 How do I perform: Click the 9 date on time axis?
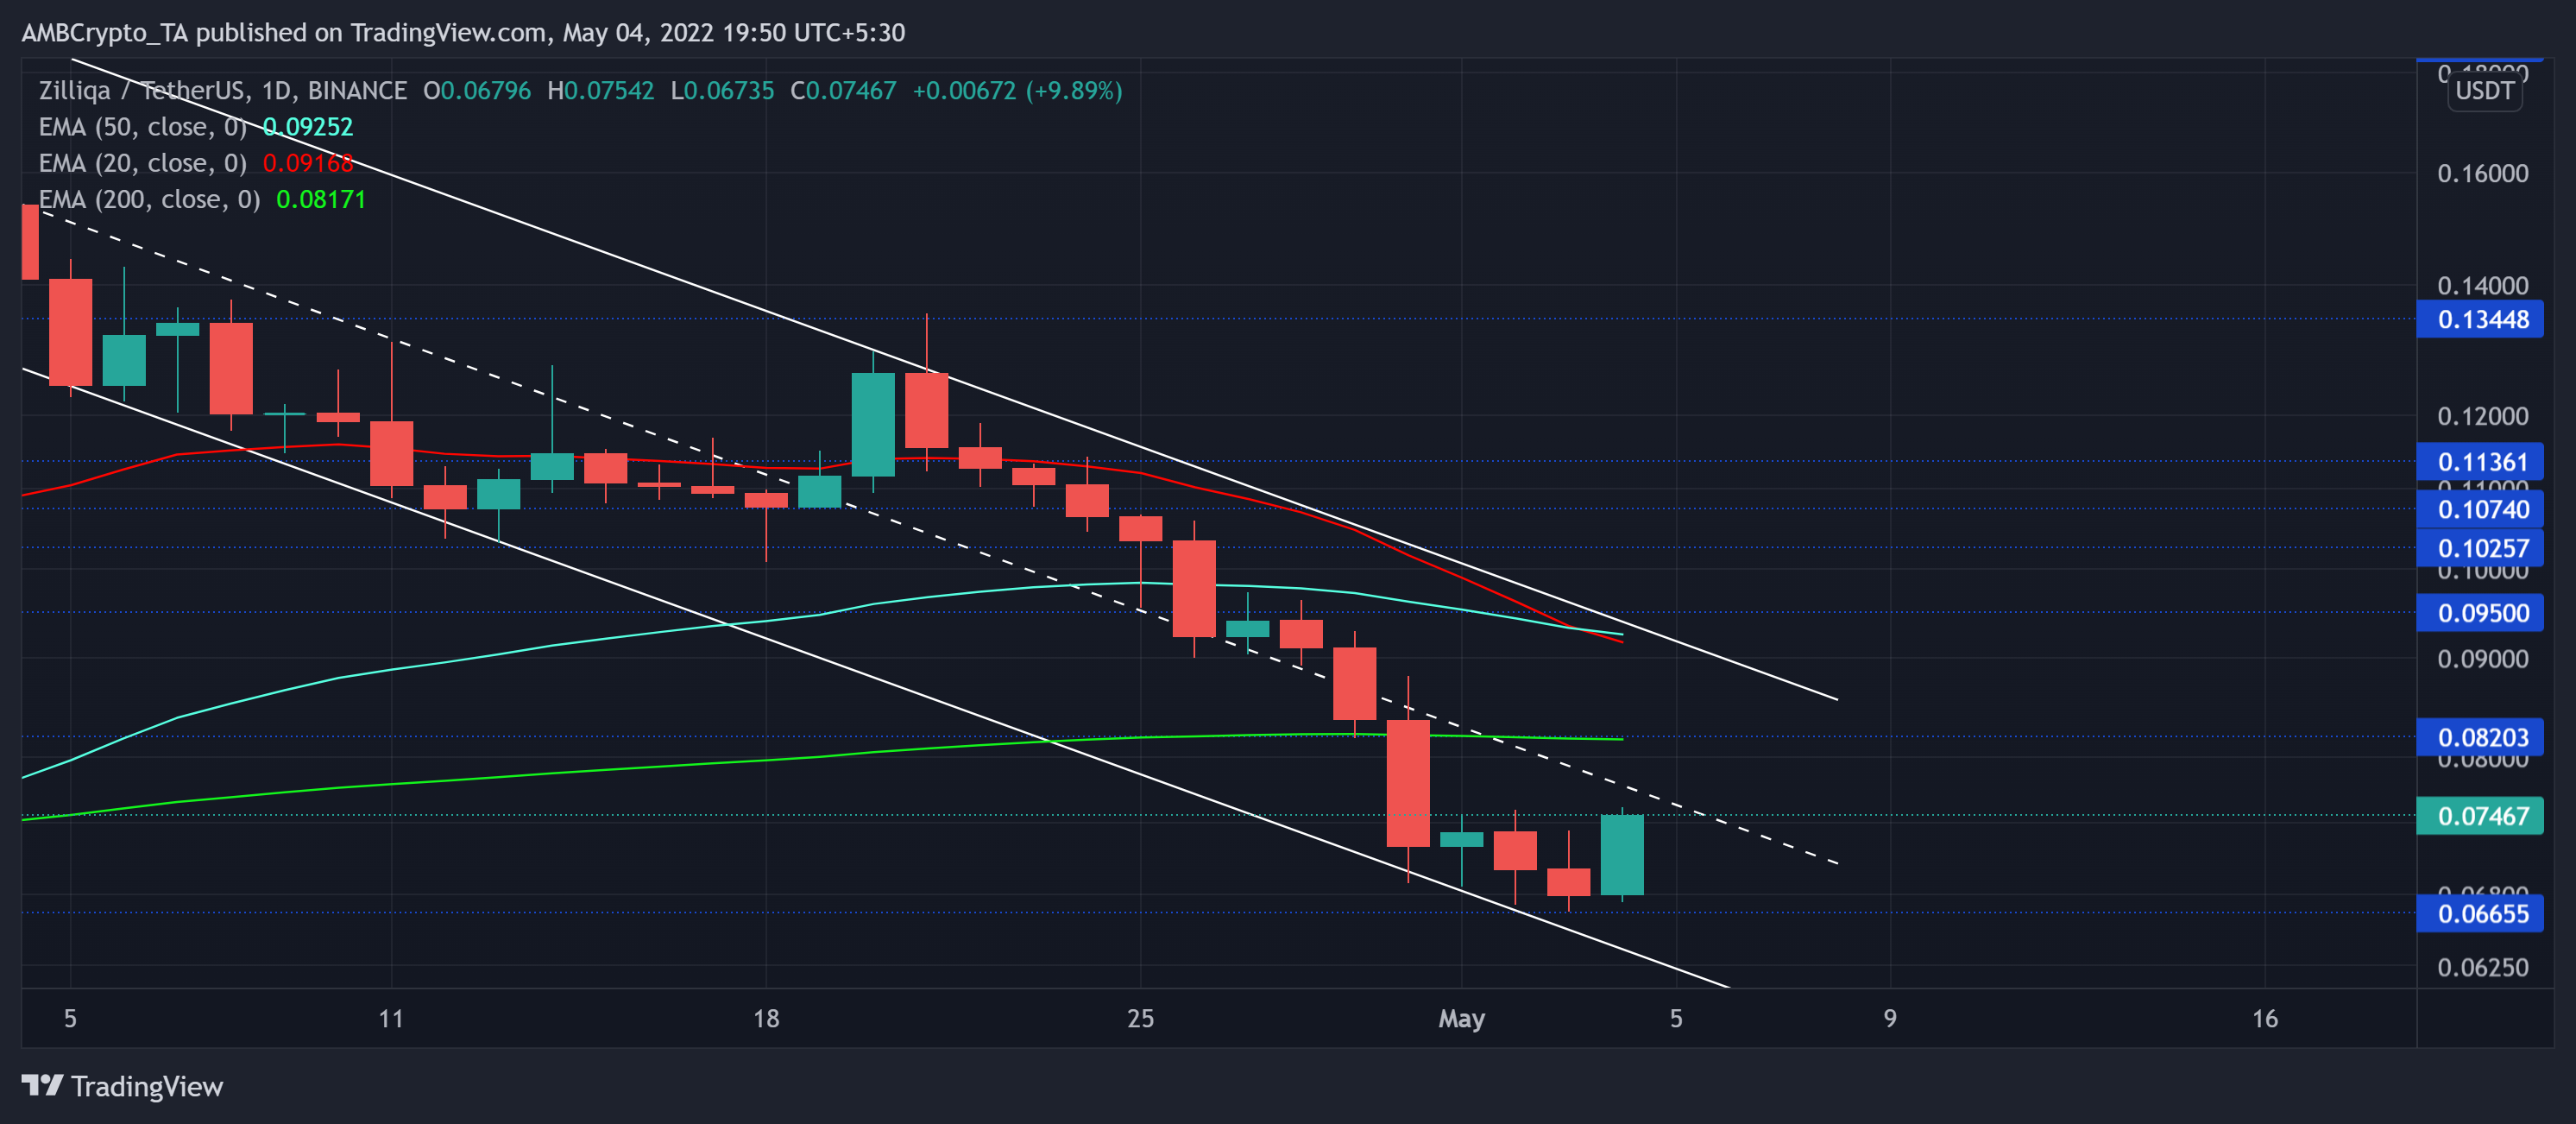click(1890, 1019)
